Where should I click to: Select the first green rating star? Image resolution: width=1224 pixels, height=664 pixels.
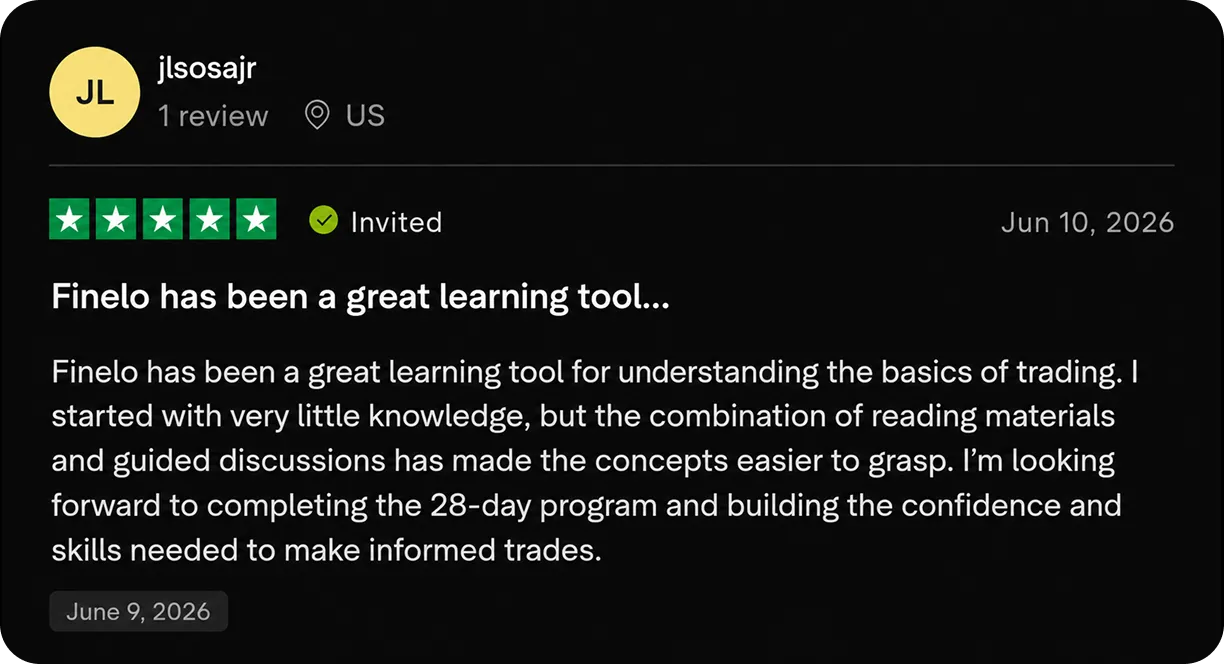click(x=69, y=220)
